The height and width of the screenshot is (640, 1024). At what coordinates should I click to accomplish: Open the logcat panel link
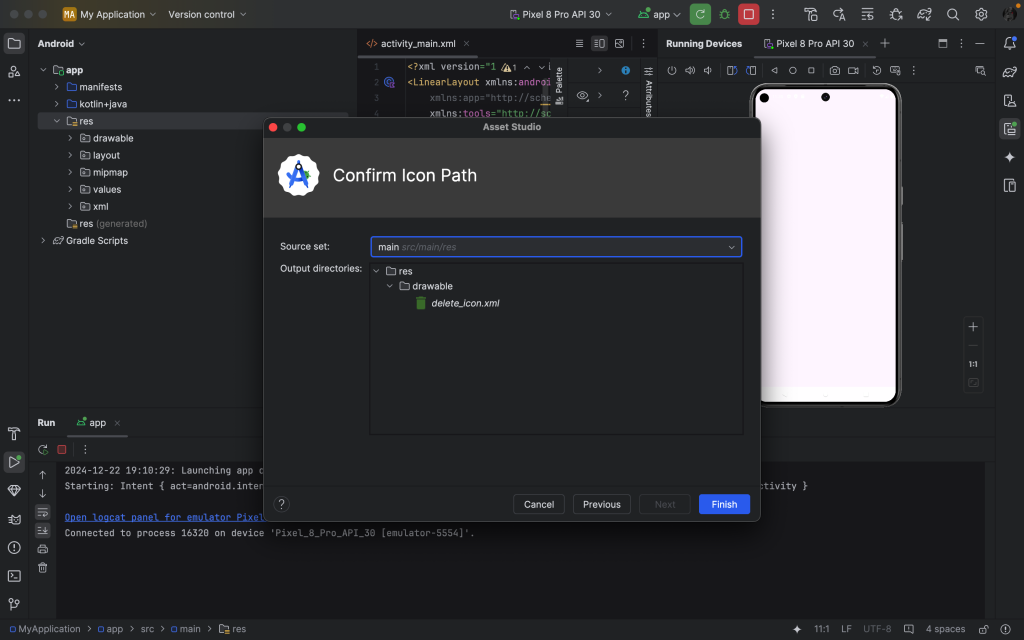coord(164,517)
